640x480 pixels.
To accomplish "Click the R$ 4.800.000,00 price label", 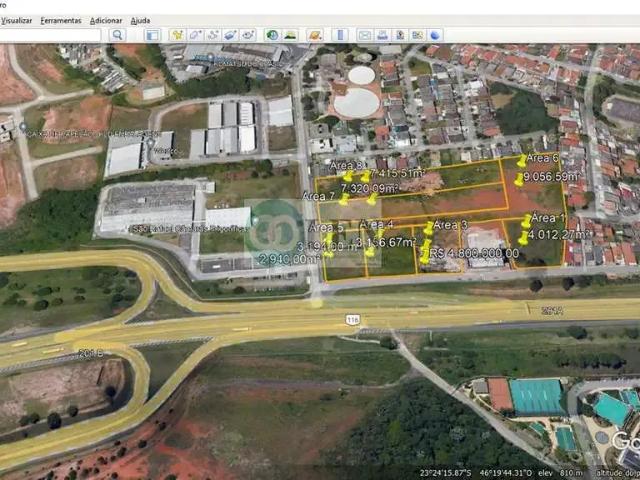I will [x=474, y=253].
